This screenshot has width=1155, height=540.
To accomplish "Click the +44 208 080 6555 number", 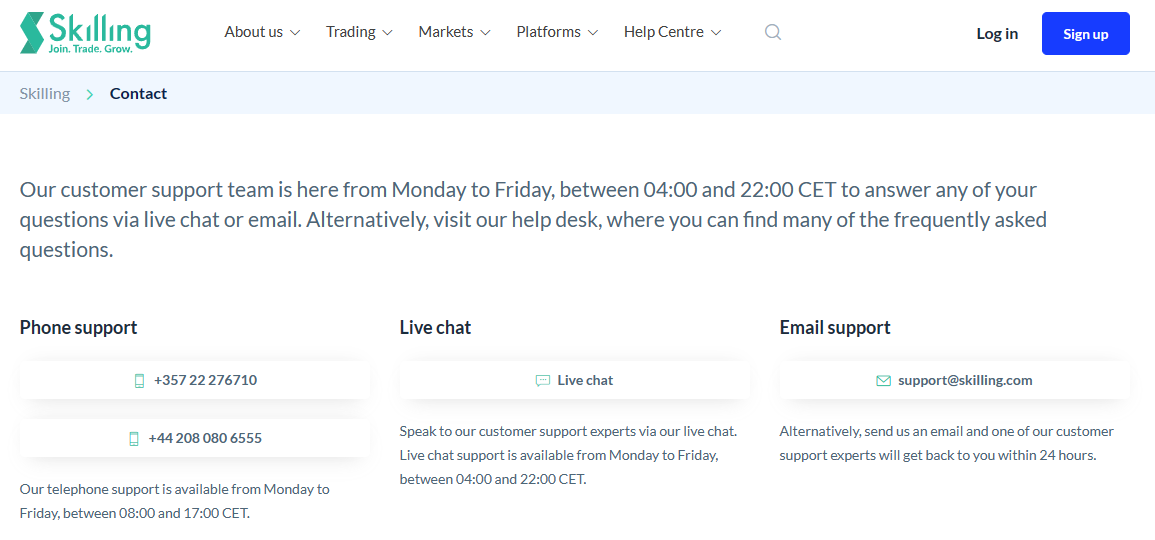I will 206,438.
